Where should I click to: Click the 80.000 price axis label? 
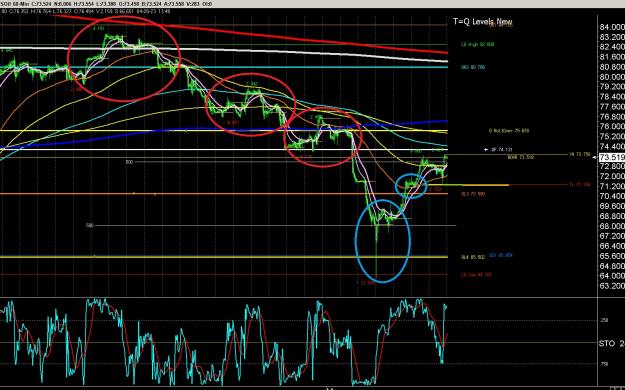(x=612, y=77)
